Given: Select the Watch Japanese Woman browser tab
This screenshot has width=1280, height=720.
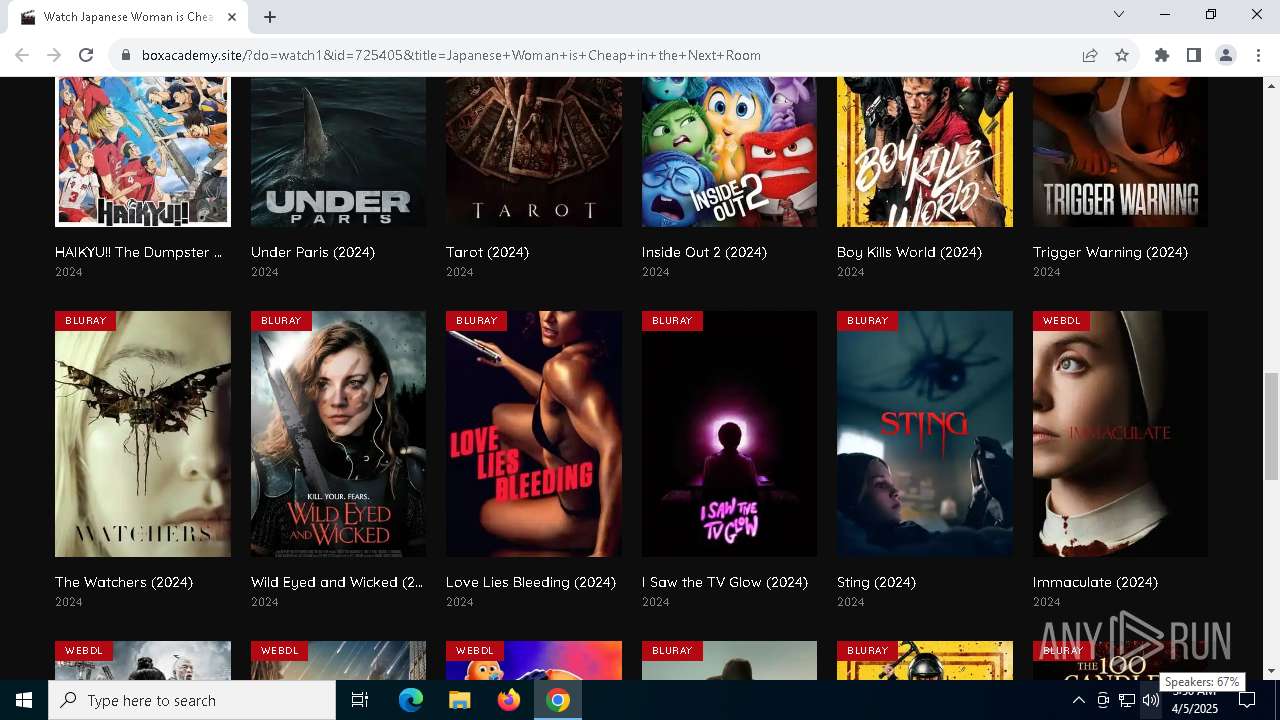Looking at the screenshot, I should click(128, 17).
